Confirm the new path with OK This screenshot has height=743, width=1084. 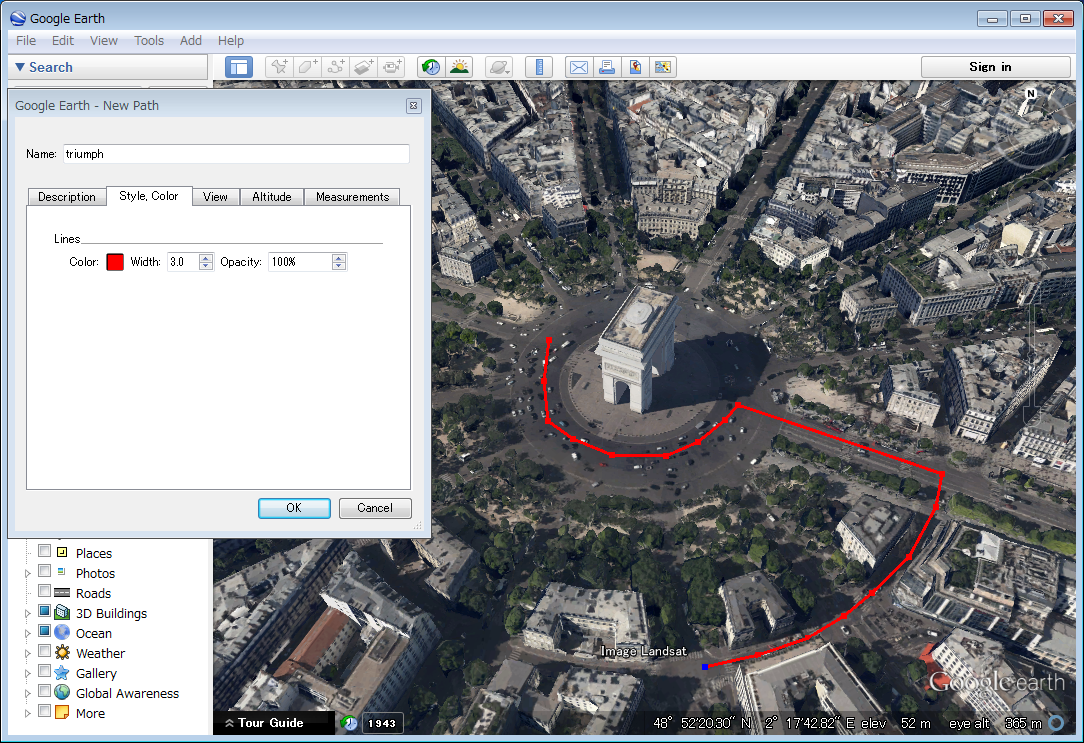click(x=294, y=508)
